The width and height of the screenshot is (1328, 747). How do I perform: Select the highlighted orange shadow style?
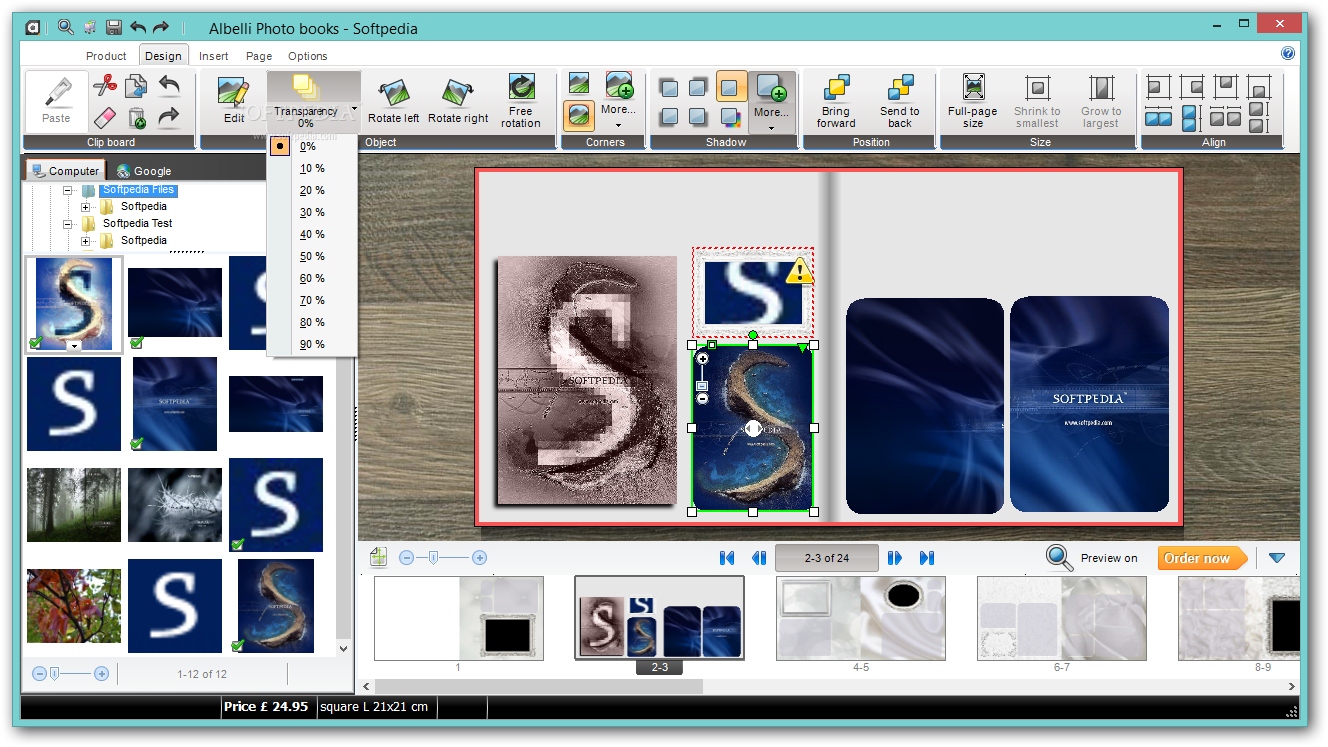732,86
